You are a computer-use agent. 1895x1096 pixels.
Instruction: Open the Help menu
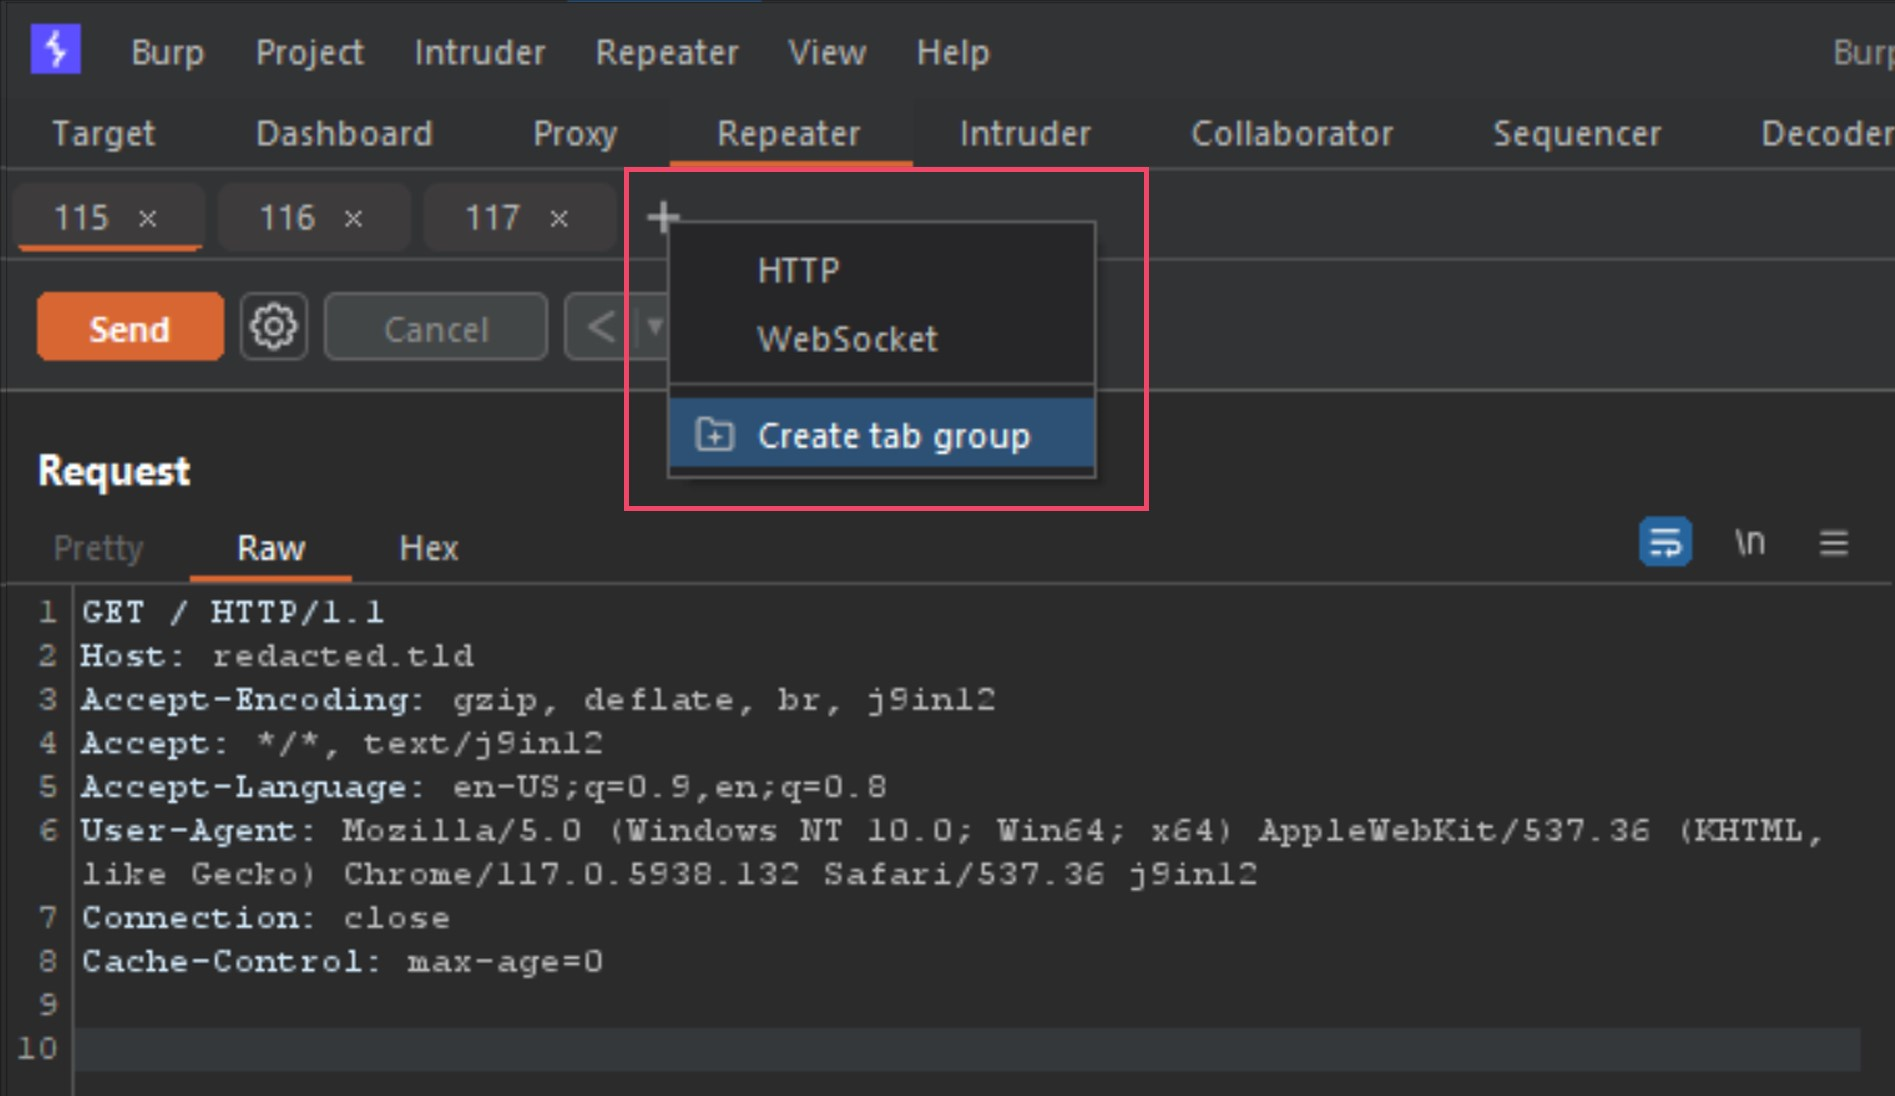pos(953,52)
